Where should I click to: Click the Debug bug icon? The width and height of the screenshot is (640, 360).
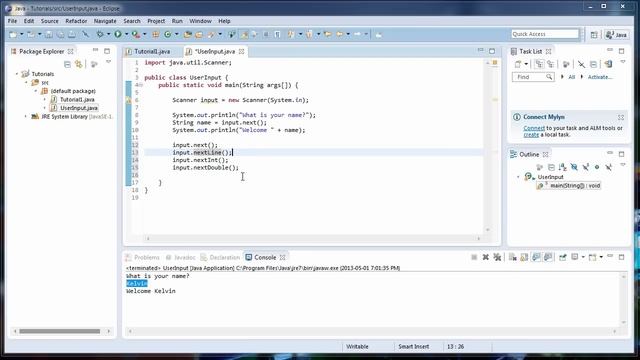[100, 35]
